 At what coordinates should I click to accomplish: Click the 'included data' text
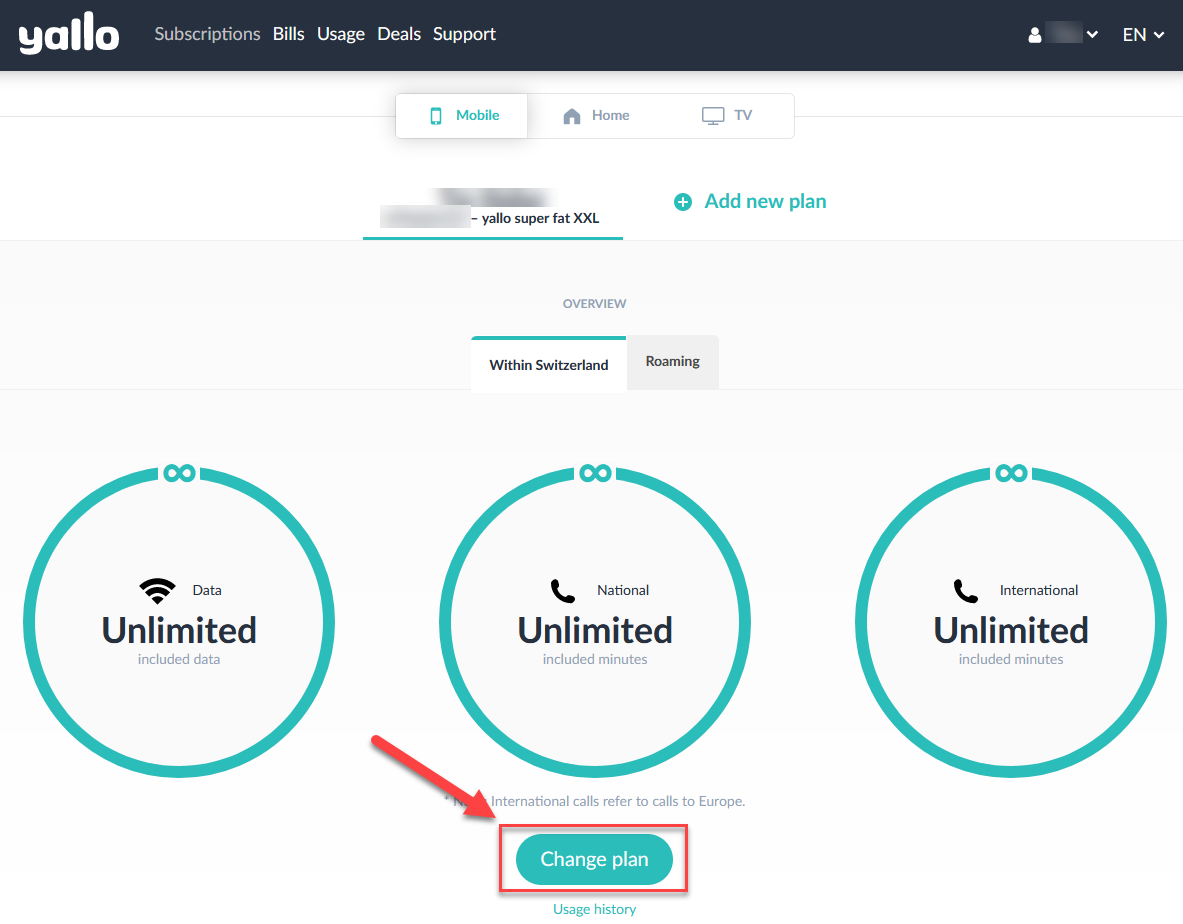[179, 659]
